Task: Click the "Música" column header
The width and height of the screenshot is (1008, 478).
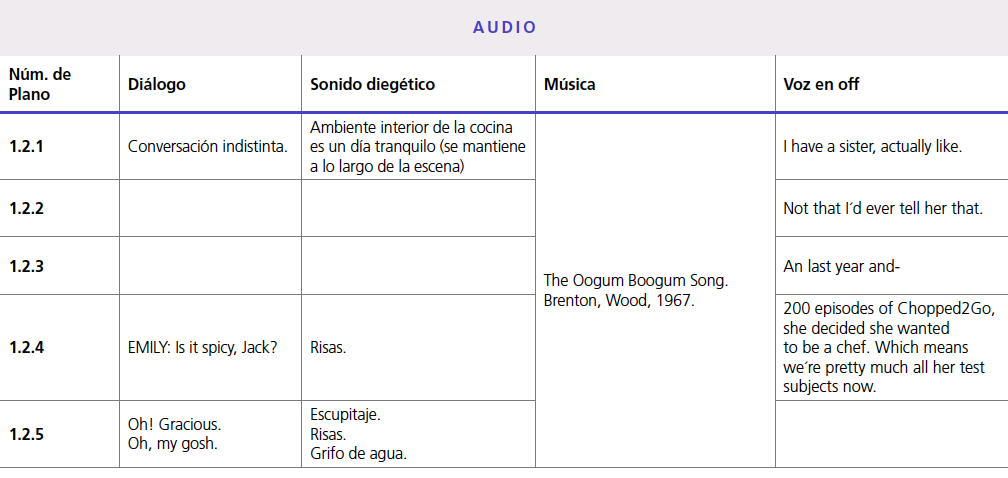Action: click(x=569, y=85)
